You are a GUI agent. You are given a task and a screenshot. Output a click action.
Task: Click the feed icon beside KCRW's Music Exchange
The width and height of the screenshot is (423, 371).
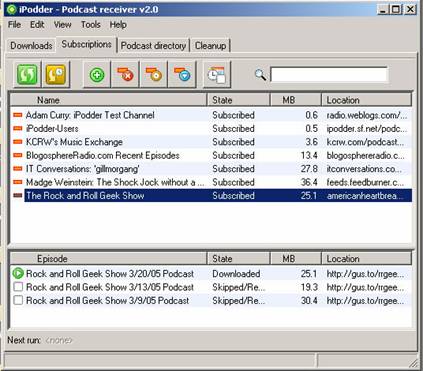(x=18, y=142)
